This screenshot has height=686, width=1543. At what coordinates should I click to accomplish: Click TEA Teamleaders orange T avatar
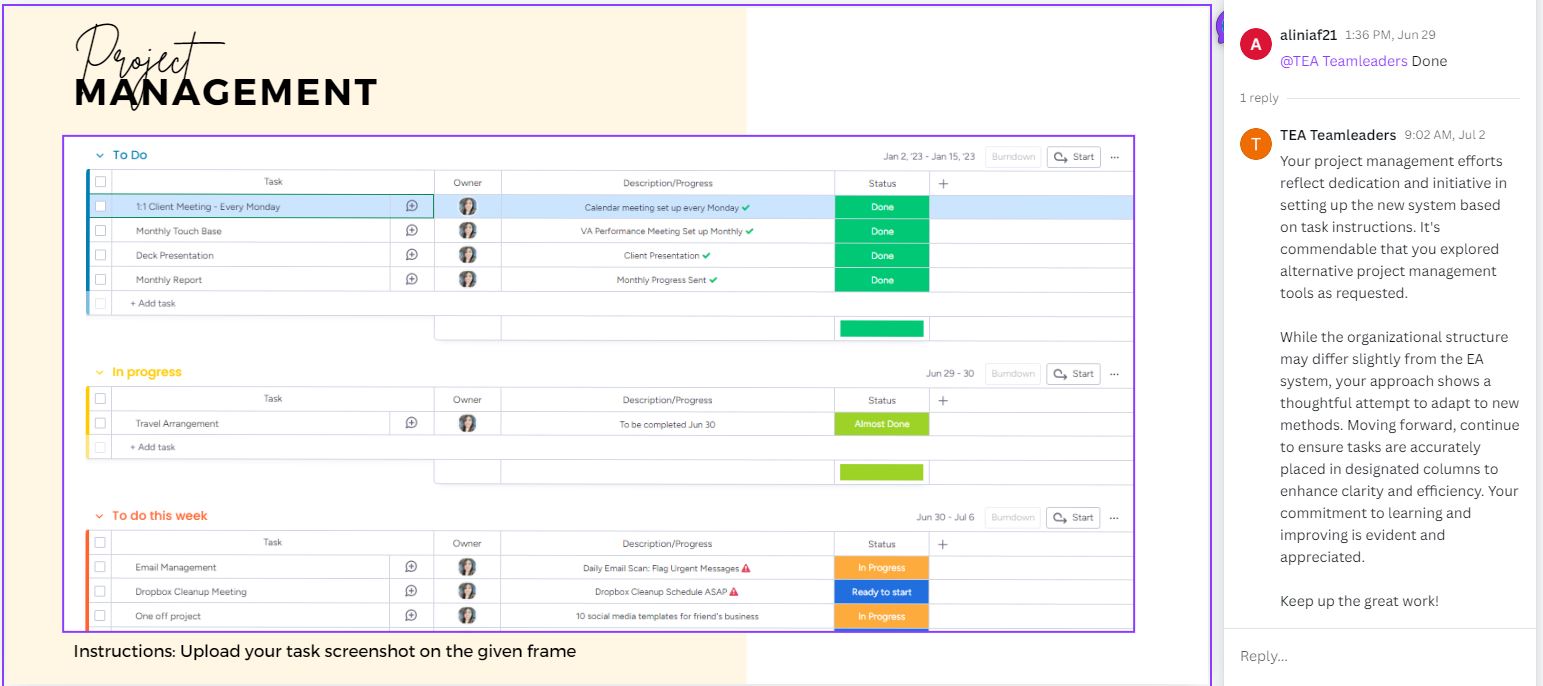[x=1256, y=144]
